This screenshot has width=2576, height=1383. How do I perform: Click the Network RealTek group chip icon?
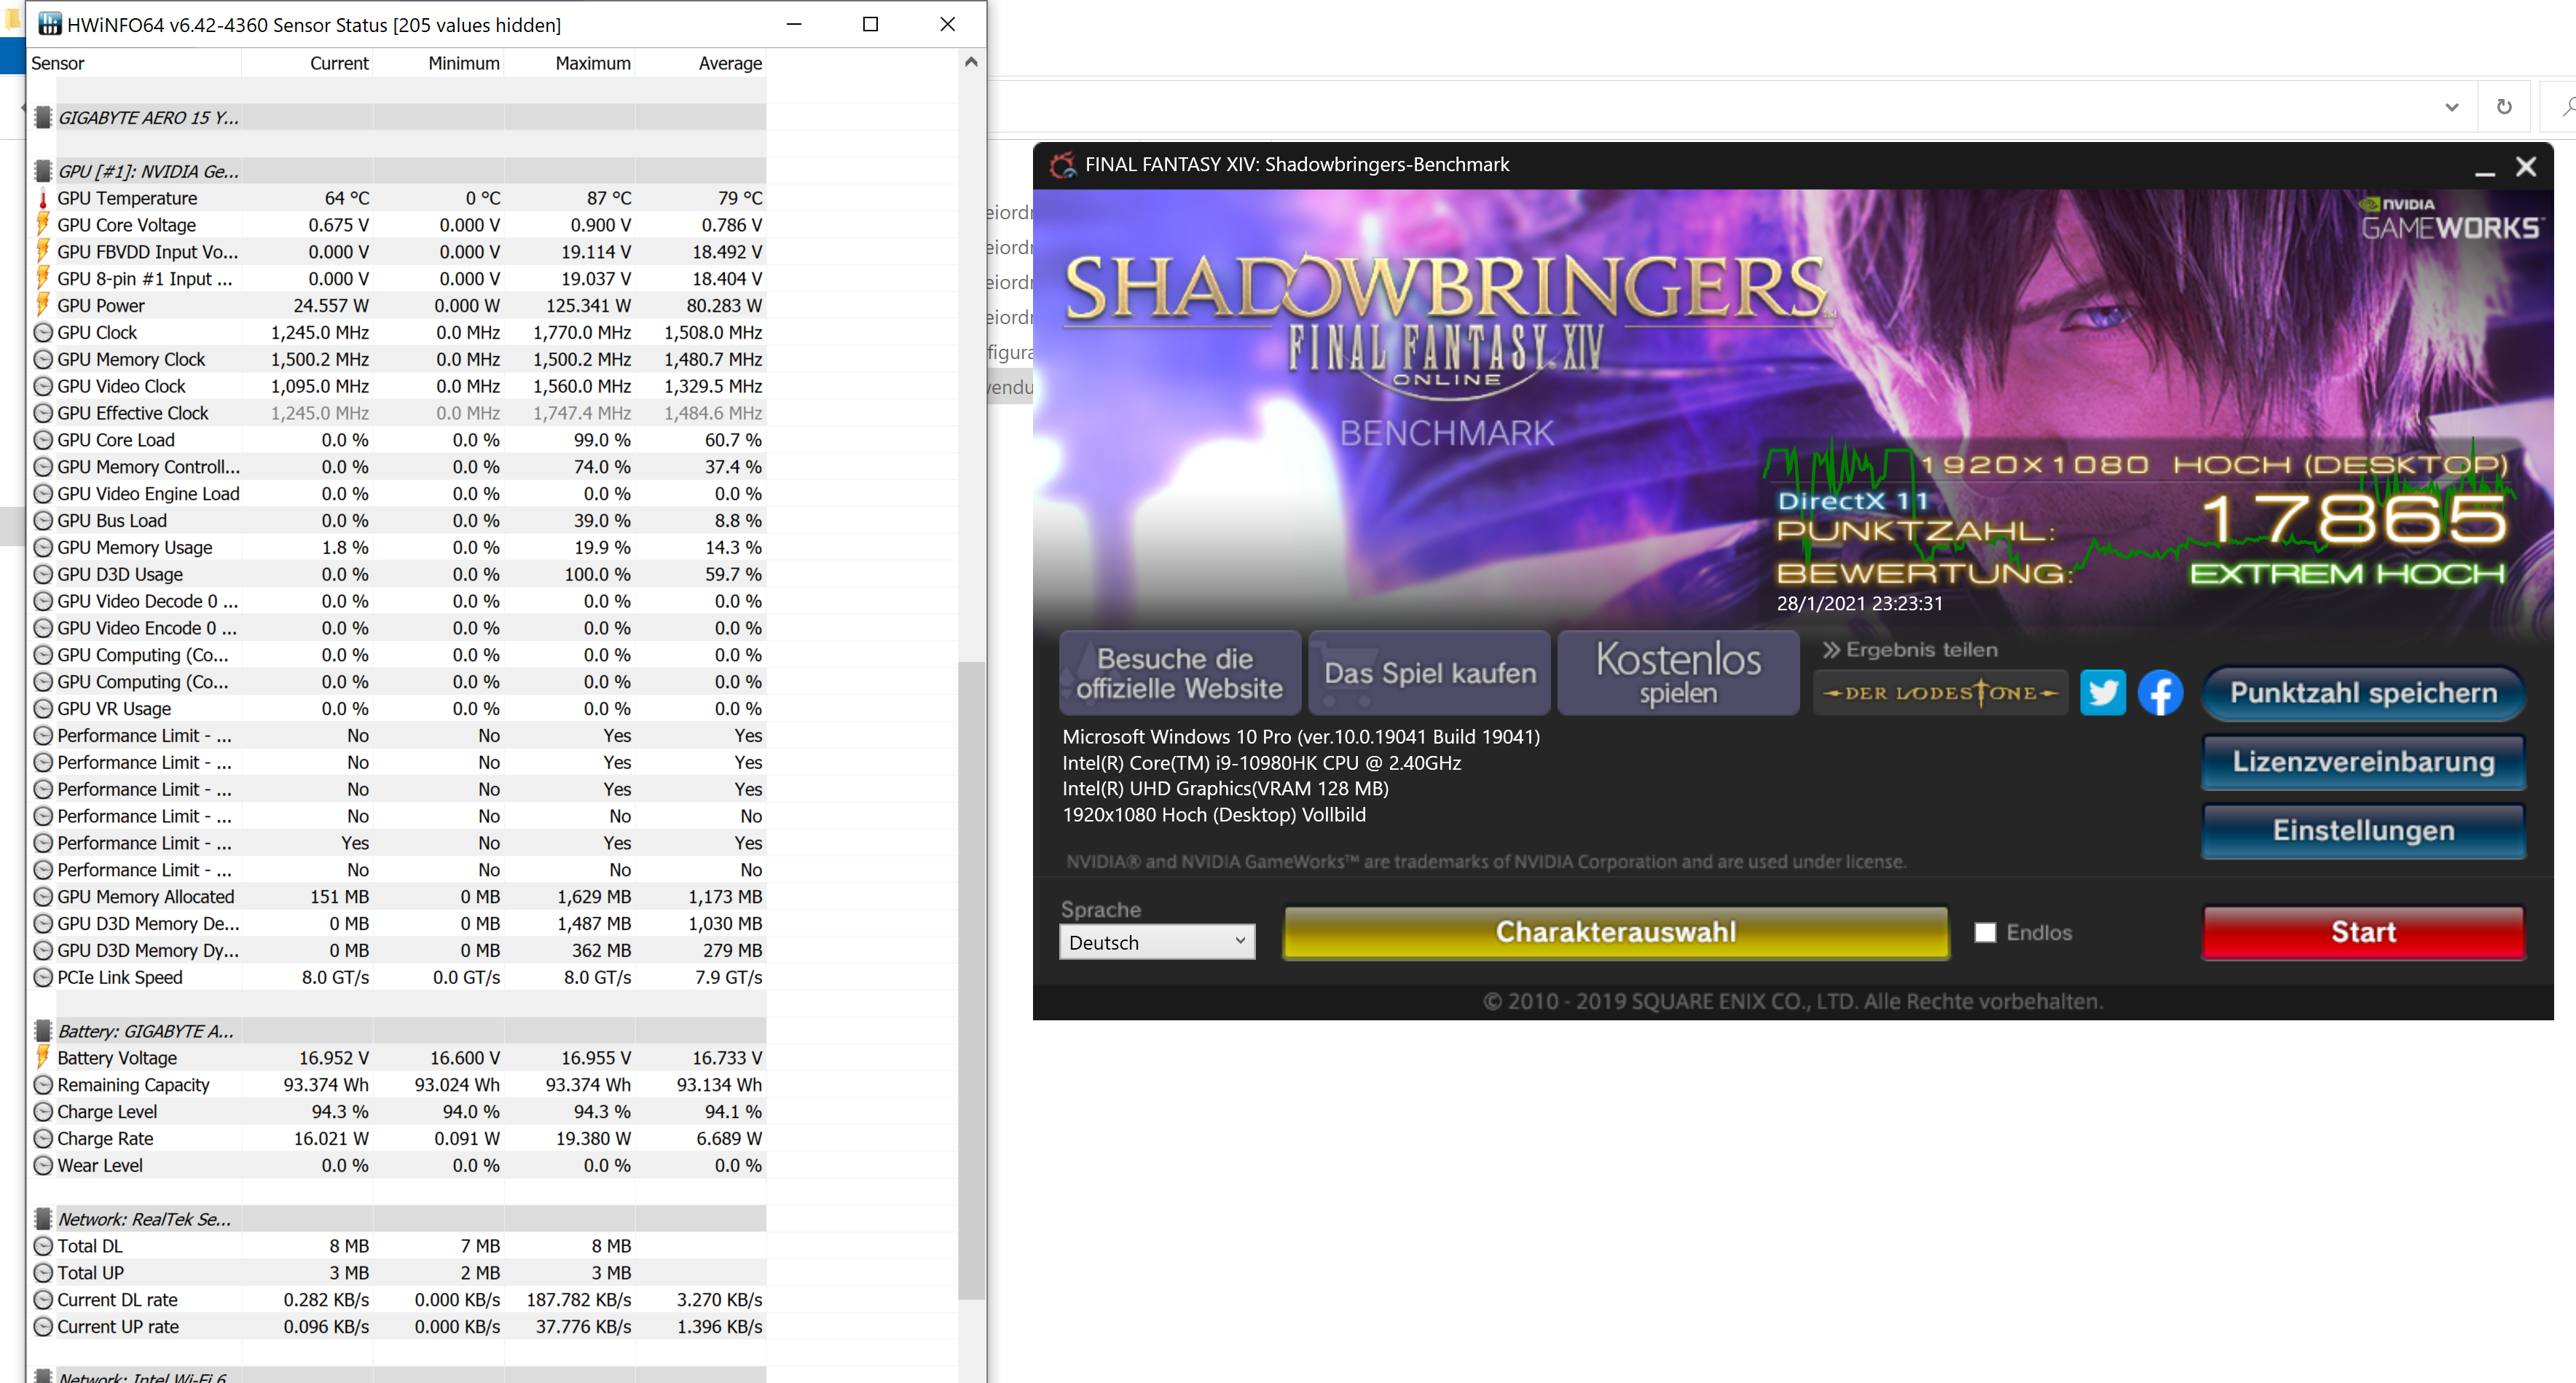click(43, 1218)
